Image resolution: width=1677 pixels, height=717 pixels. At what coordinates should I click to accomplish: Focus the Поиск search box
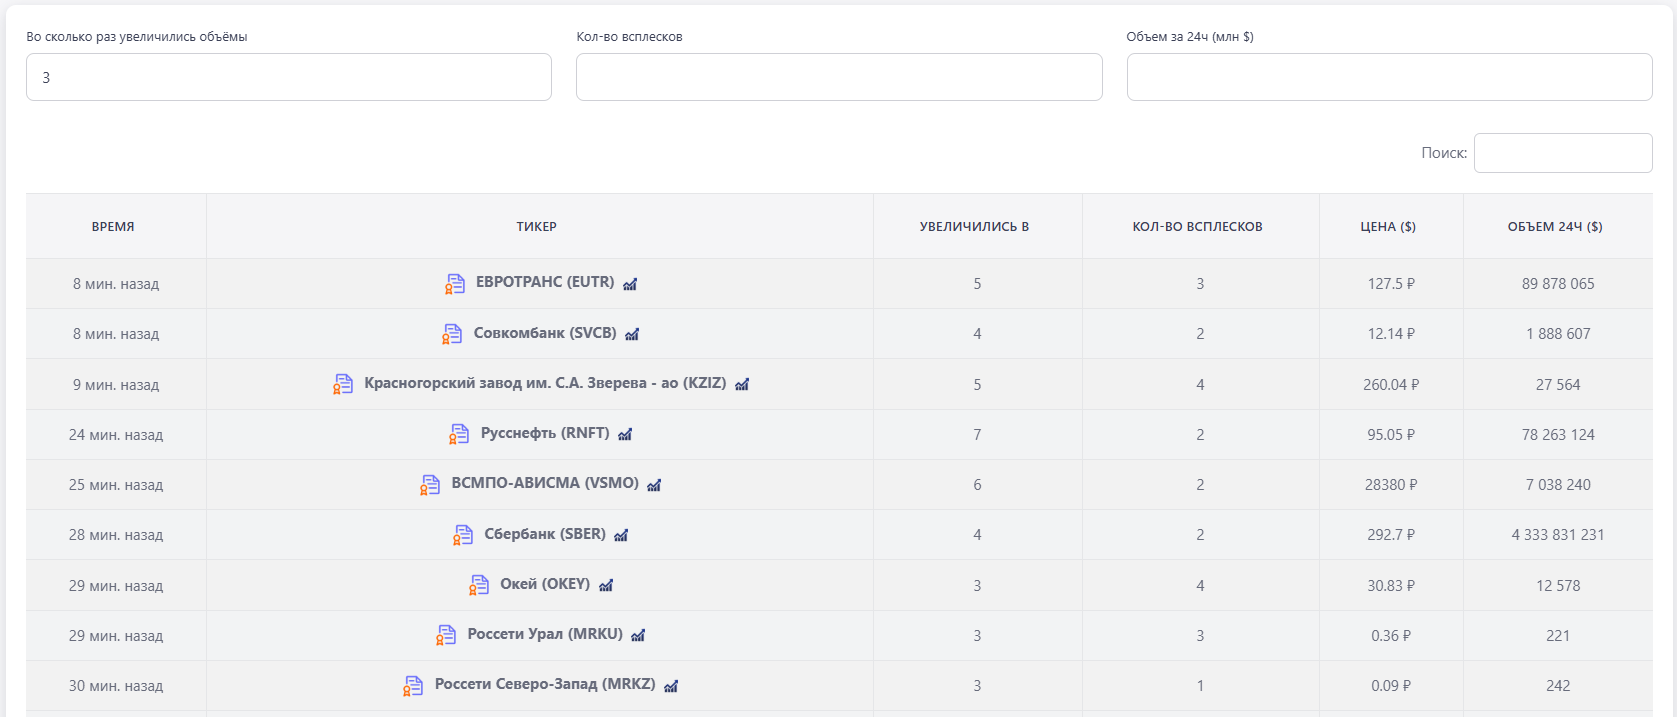1562,153
